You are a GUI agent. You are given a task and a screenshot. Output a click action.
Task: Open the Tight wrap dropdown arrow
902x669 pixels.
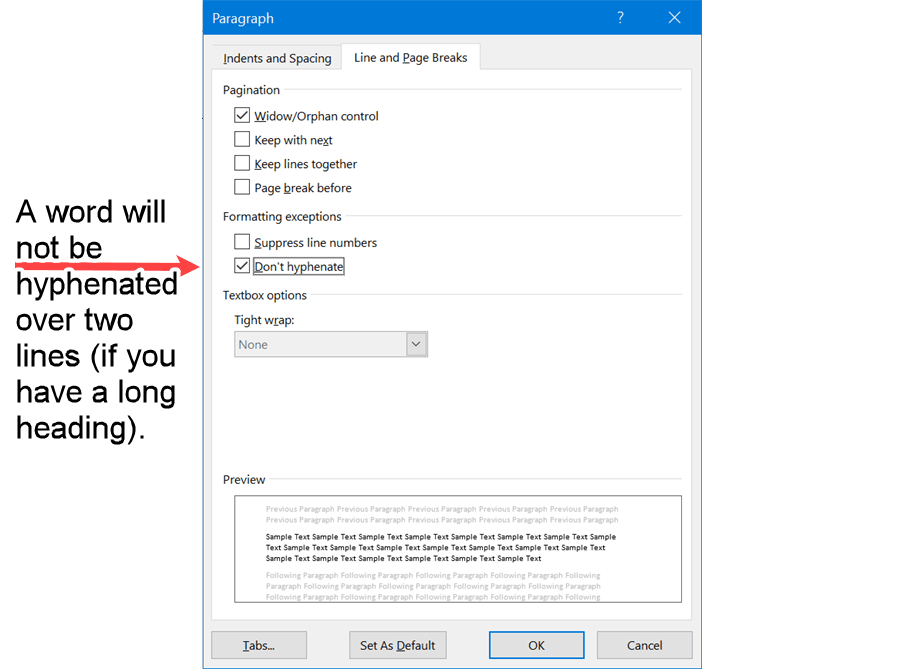(x=416, y=343)
